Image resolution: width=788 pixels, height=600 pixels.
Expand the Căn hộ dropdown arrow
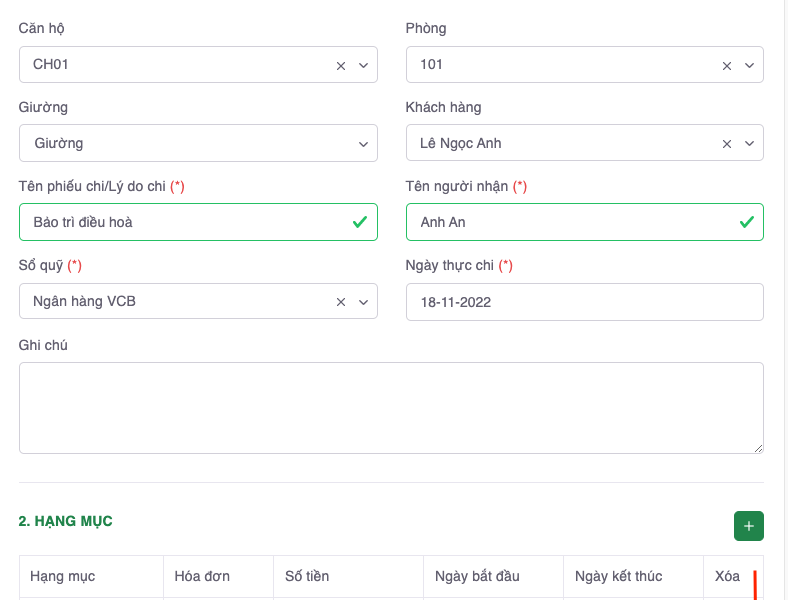click(363, 65)
